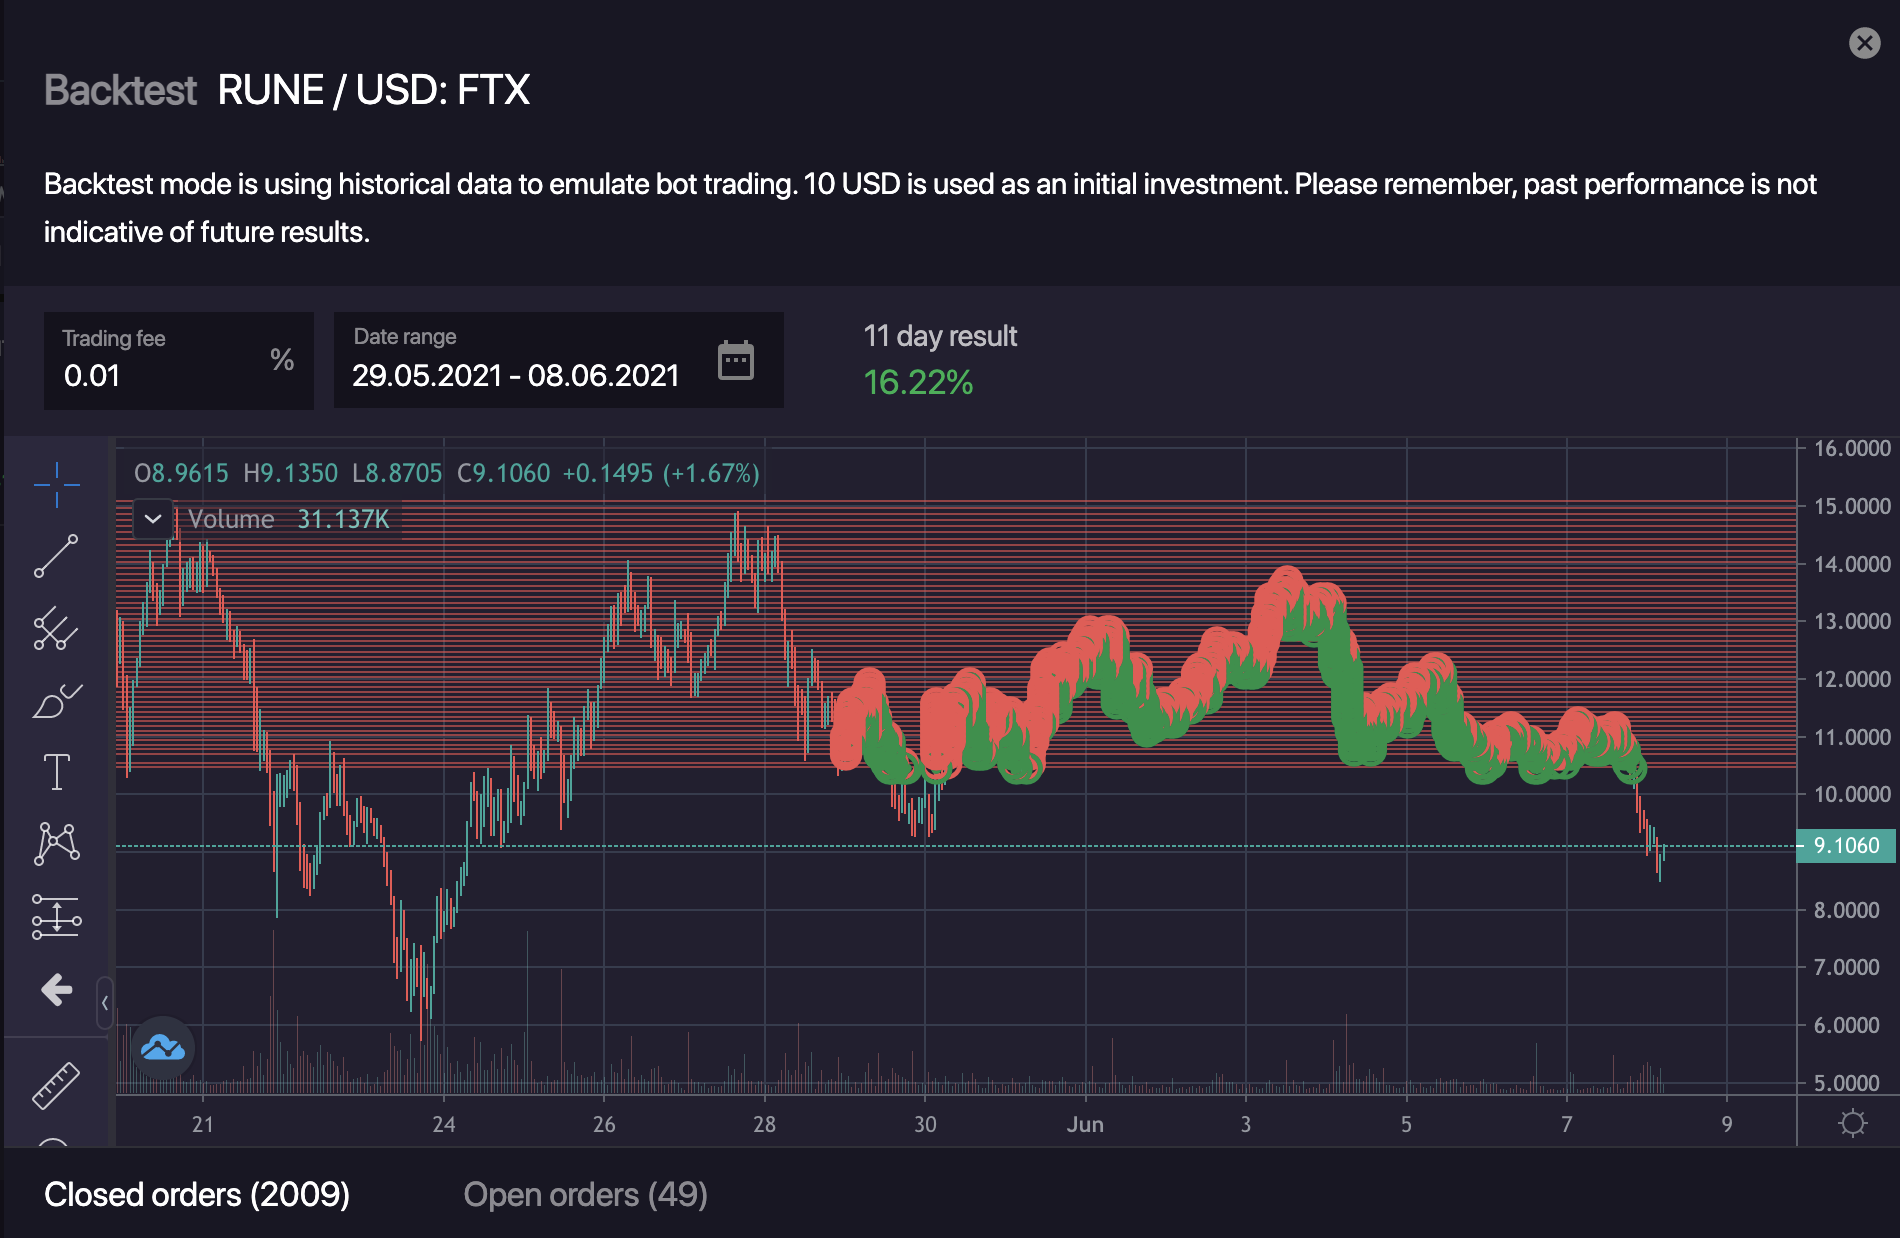This screenshot has height=1238, width=1900.
Task: Click the back arrow icon in toolbar
Action: pos(56,990)
